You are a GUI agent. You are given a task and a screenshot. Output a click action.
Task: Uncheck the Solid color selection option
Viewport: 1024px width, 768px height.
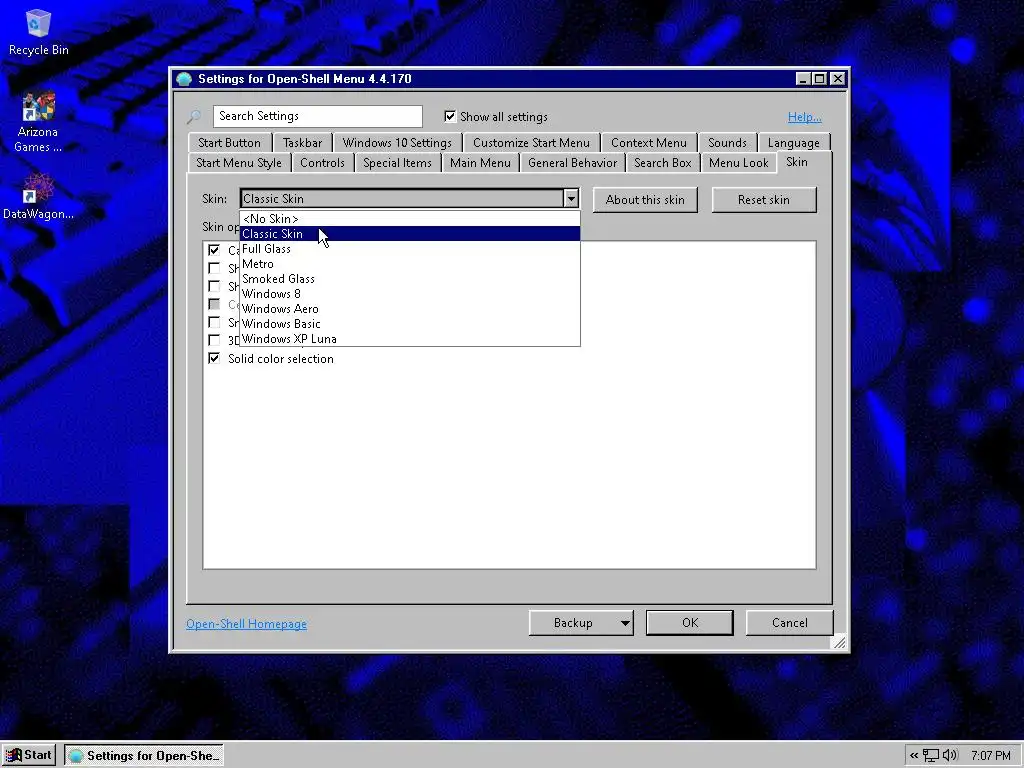[x=214, y=358]
